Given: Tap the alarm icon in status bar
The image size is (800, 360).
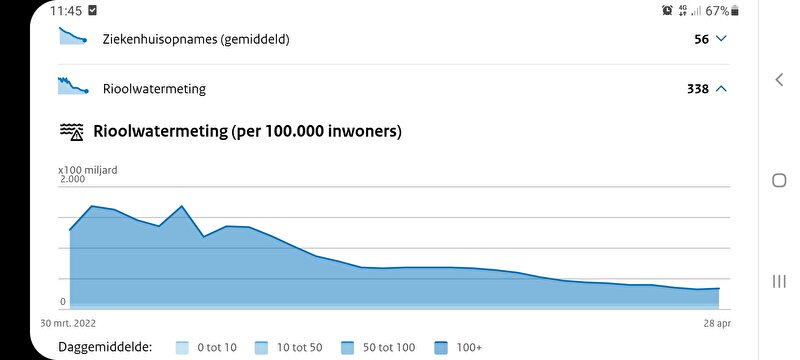Looking at the screenshot, I should pyautogui.click(x=667, y=10).
